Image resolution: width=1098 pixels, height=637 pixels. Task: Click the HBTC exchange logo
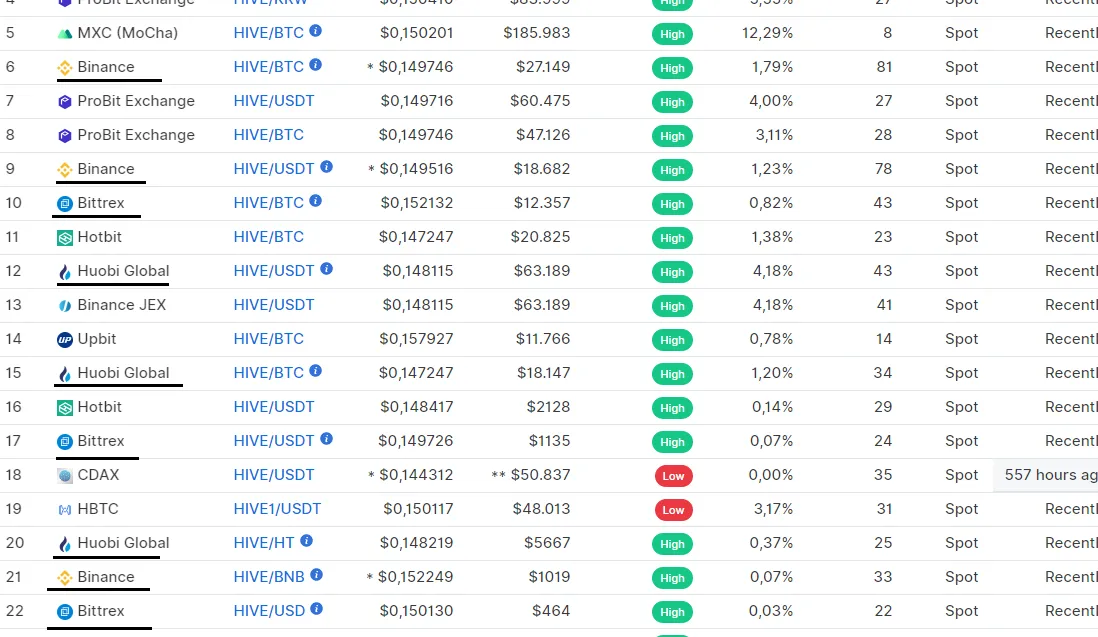tap(64, 510)
